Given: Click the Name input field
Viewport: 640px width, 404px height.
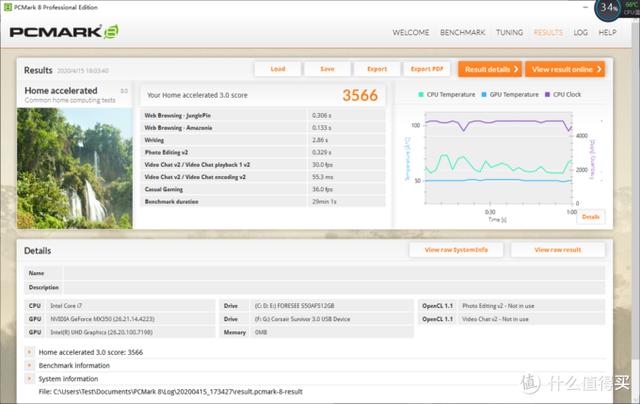Looking at the screenshot, I should point(334,273).
